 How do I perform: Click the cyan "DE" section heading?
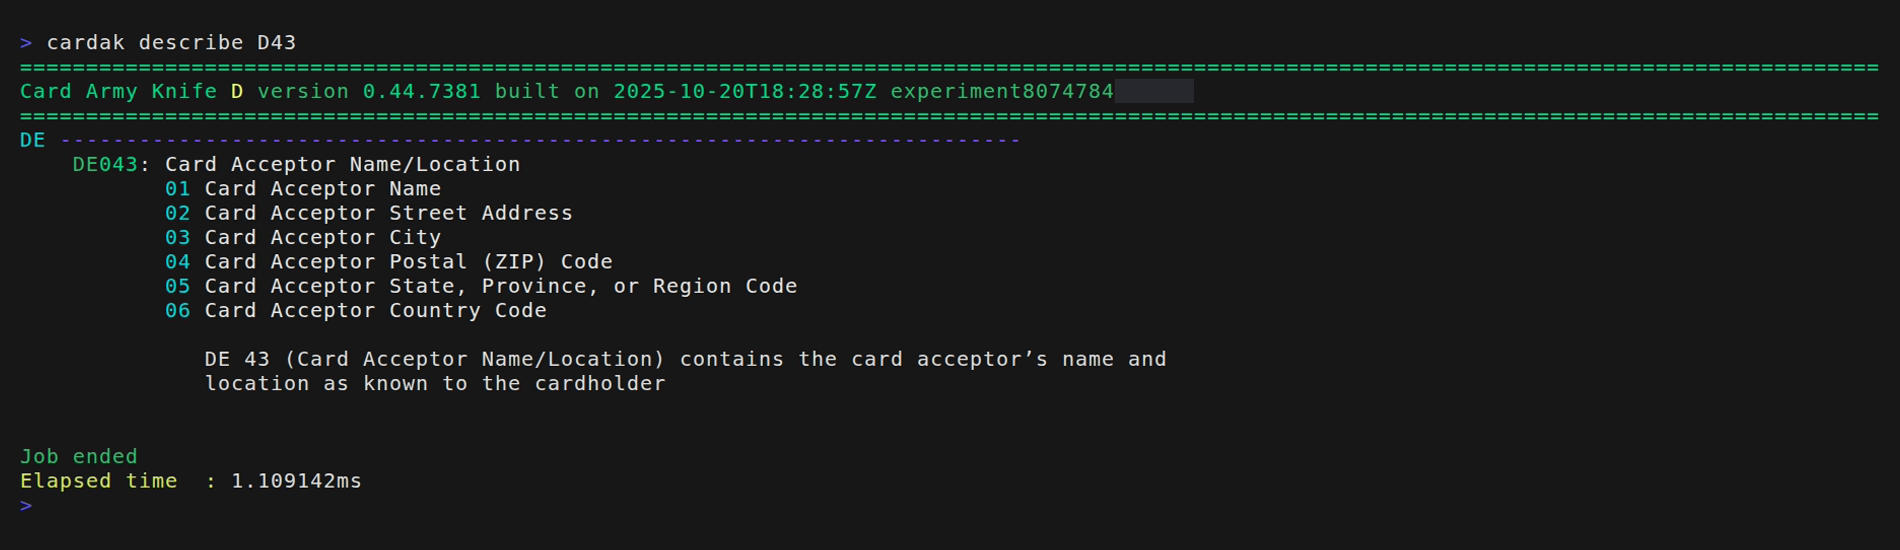point(32,140)
